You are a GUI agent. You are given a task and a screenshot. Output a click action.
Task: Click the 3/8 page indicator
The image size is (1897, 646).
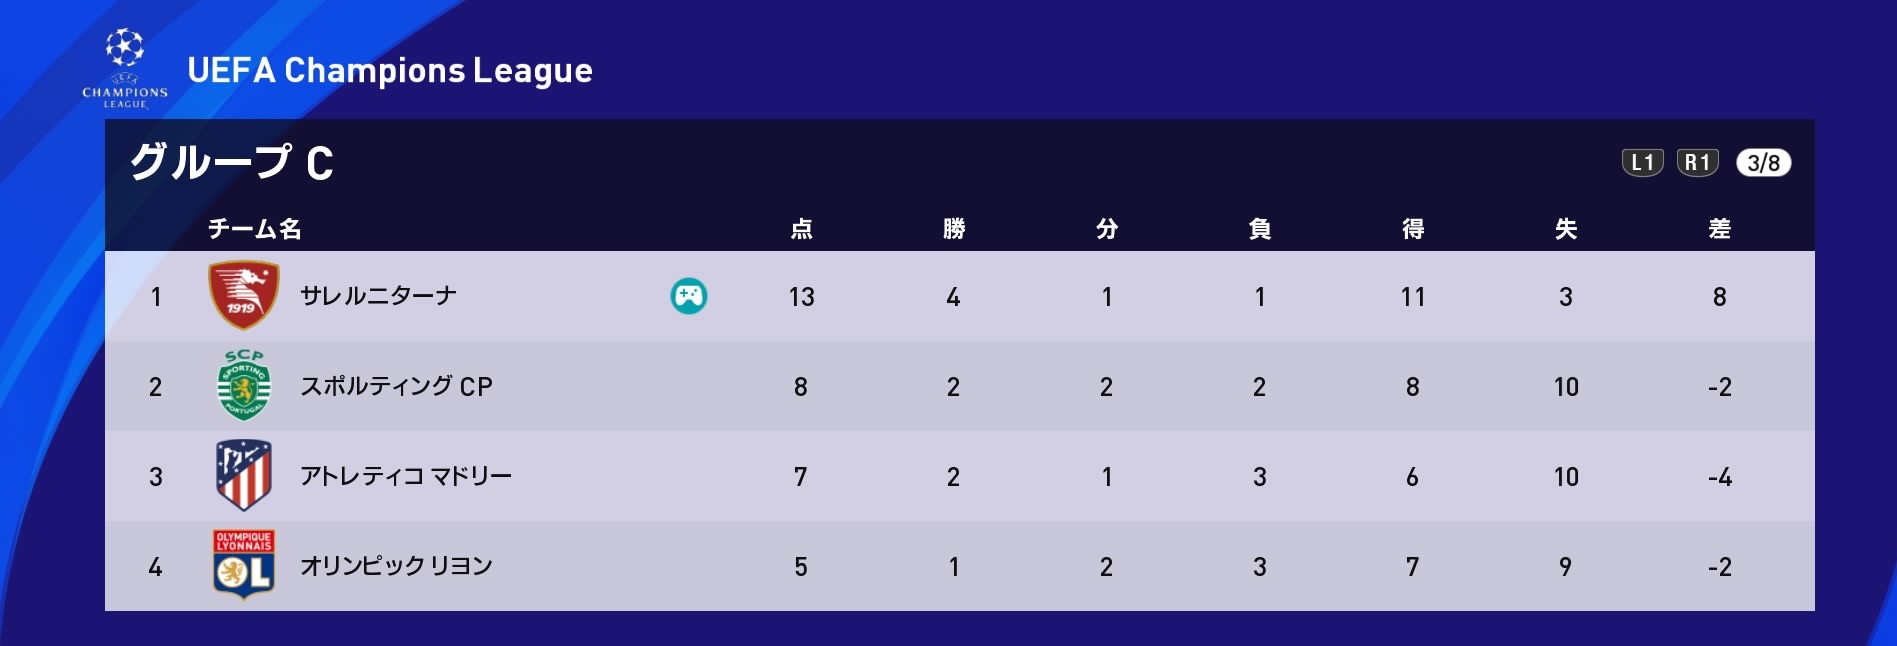click(1764, 163)
